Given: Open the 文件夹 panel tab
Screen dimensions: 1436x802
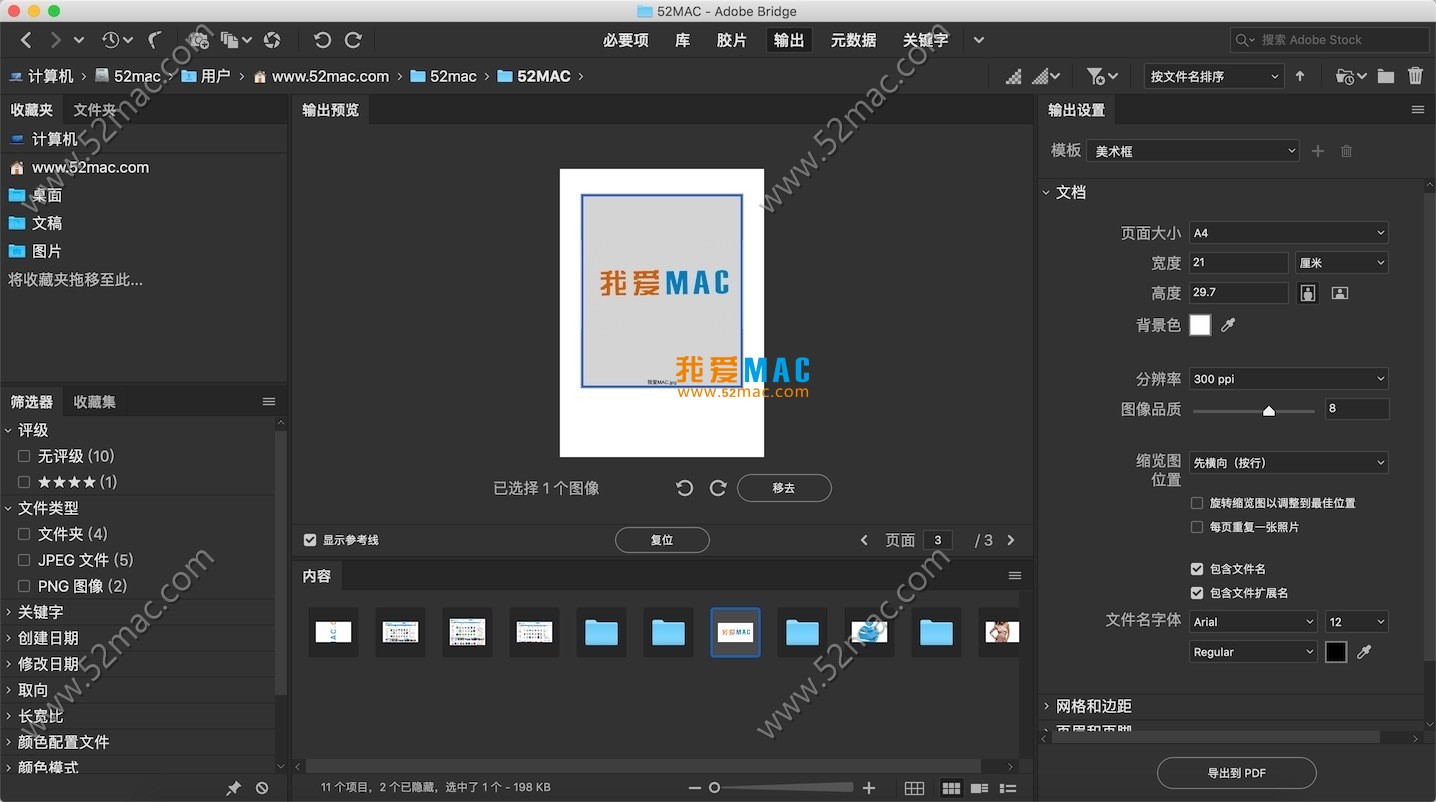Looking at the screenshot, I should [x=95, y=110].
